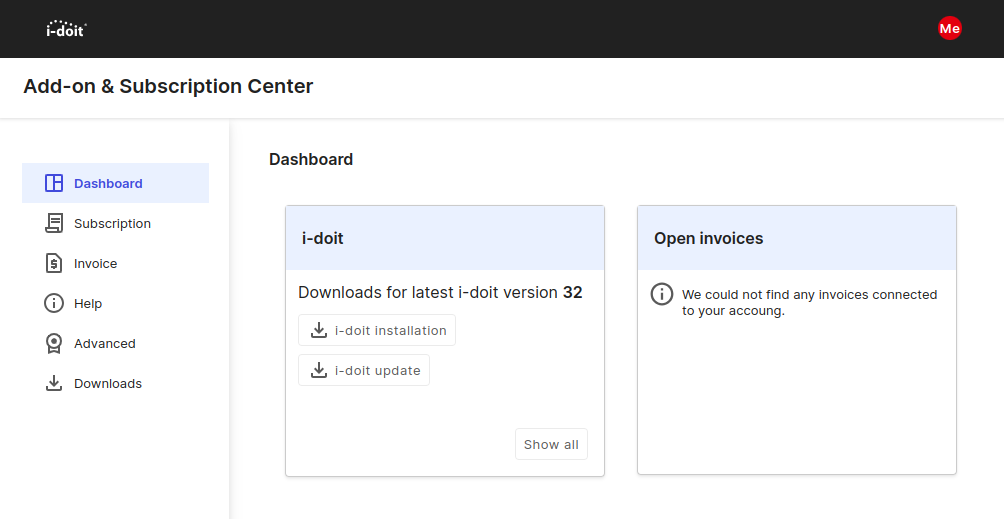The image size is (1004, 519).
Task: Open the Invoice menu entry
Action: (x=95, y=263)
